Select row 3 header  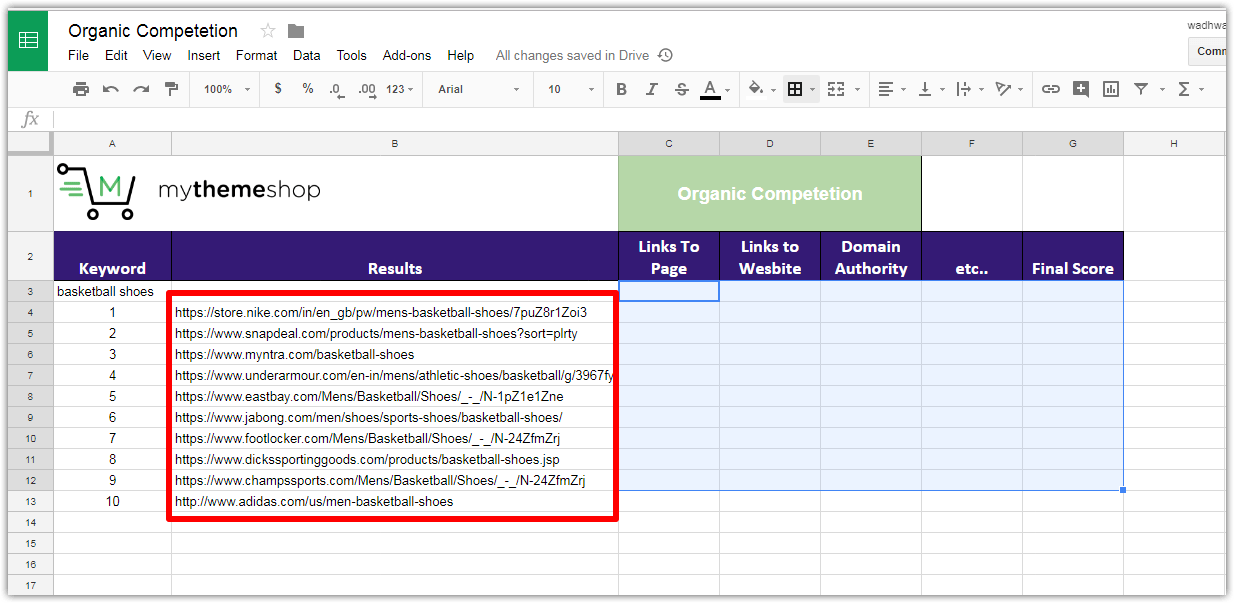tap(31, 292)
